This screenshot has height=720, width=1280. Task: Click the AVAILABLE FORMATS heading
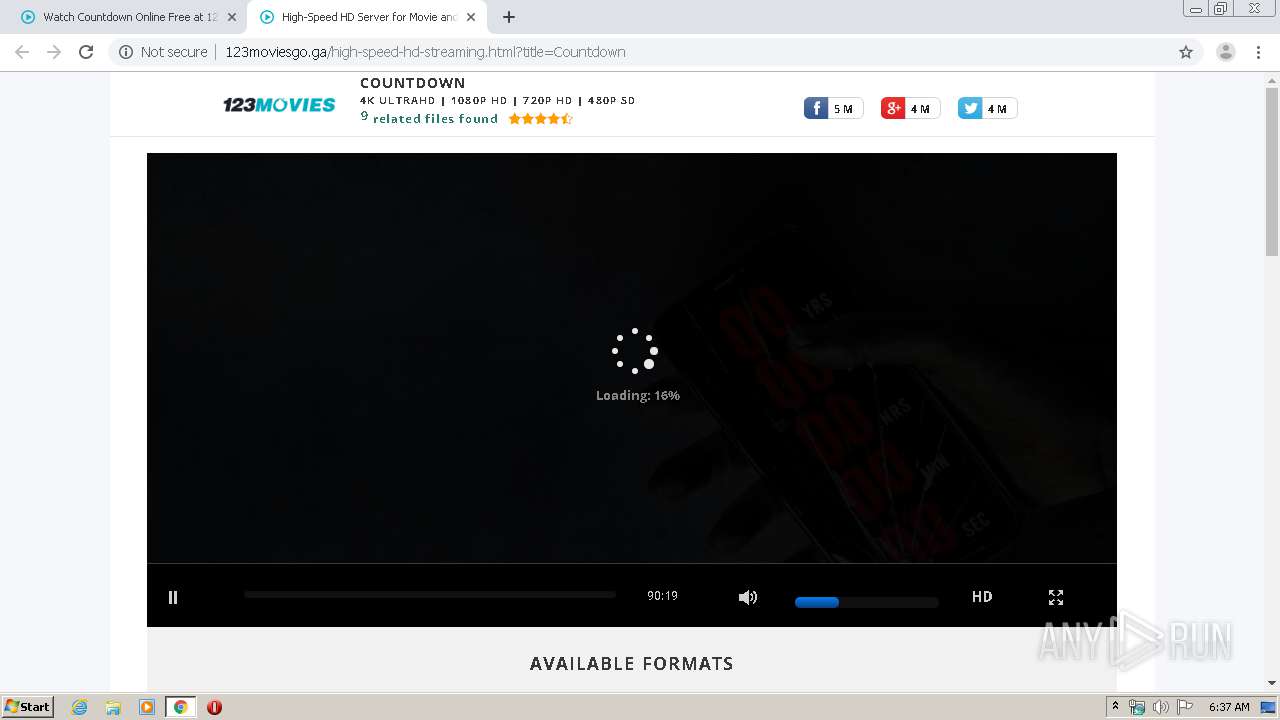pyautogui.click(x=632, y=664)
